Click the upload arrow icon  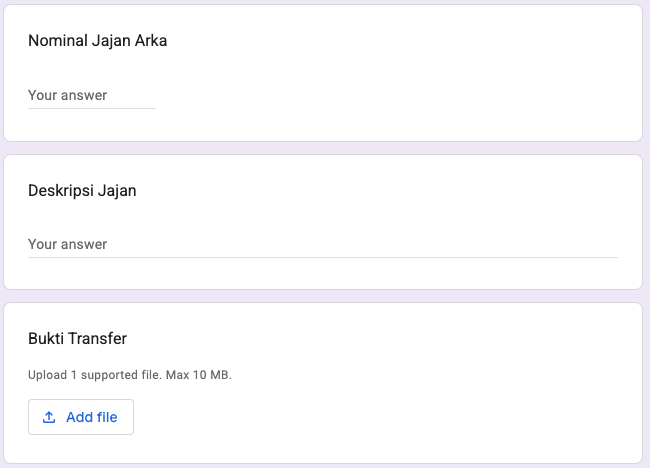tap(49, 417)
